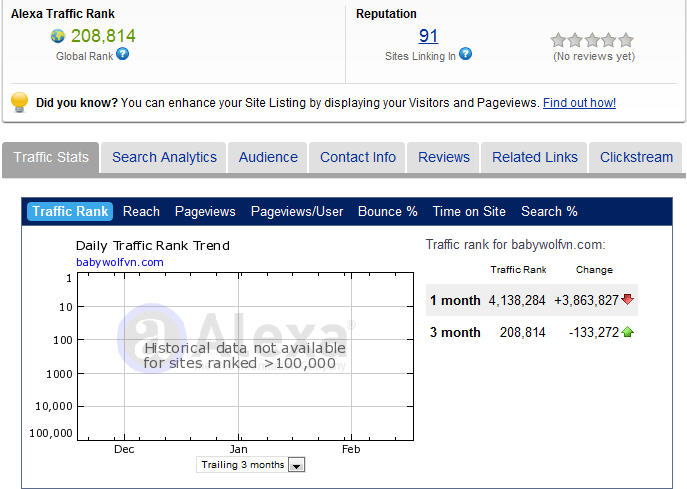The width and height of the screenshot is (687, 489).
Task: Open the Global Rank help question mark
Action: (x=123, y=54)
